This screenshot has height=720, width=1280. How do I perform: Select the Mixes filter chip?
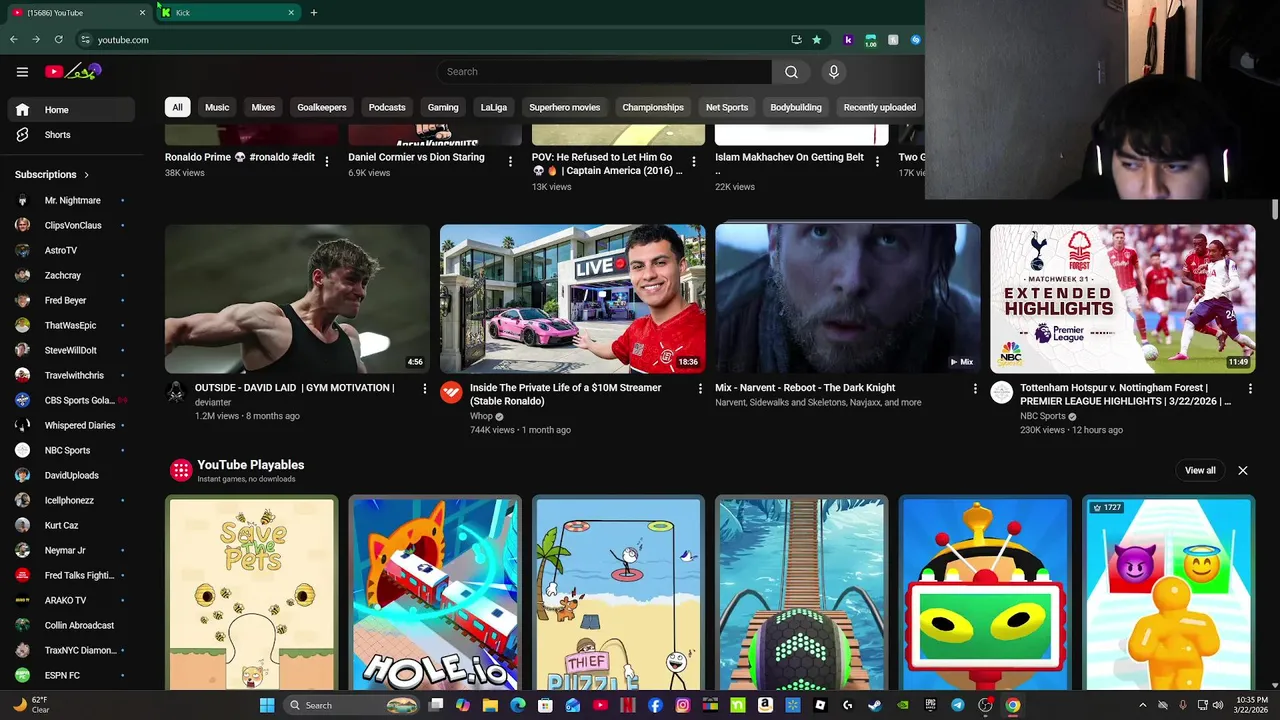(x=263, y=107)
